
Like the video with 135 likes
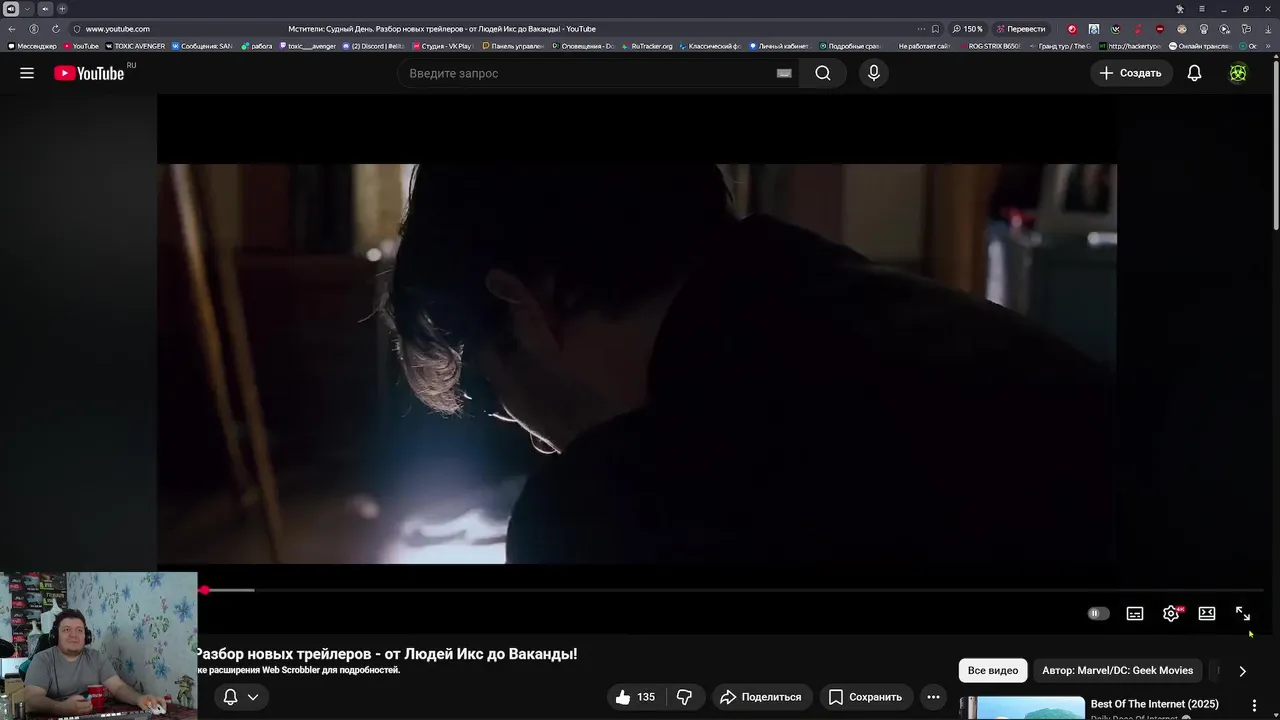(x=636, y=697)
